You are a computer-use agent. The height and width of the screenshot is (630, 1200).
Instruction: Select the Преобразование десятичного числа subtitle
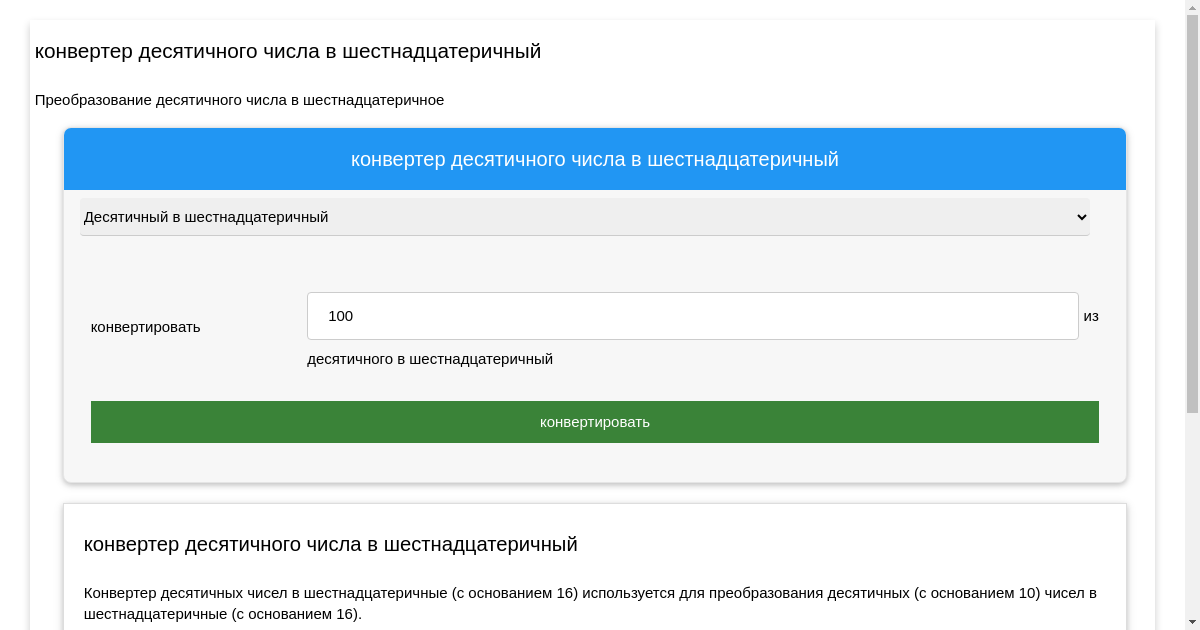tap(239, 100)
